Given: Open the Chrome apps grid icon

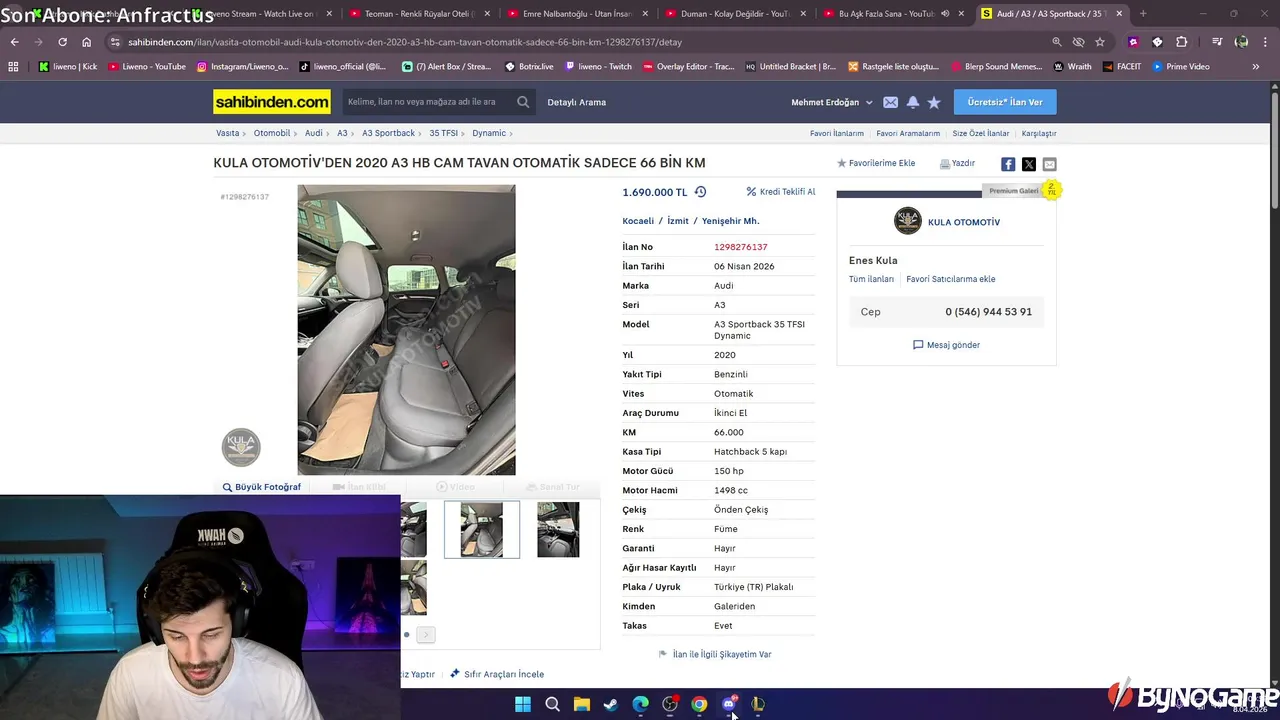Looking at the screenshot, I should (x=13, y=66).
